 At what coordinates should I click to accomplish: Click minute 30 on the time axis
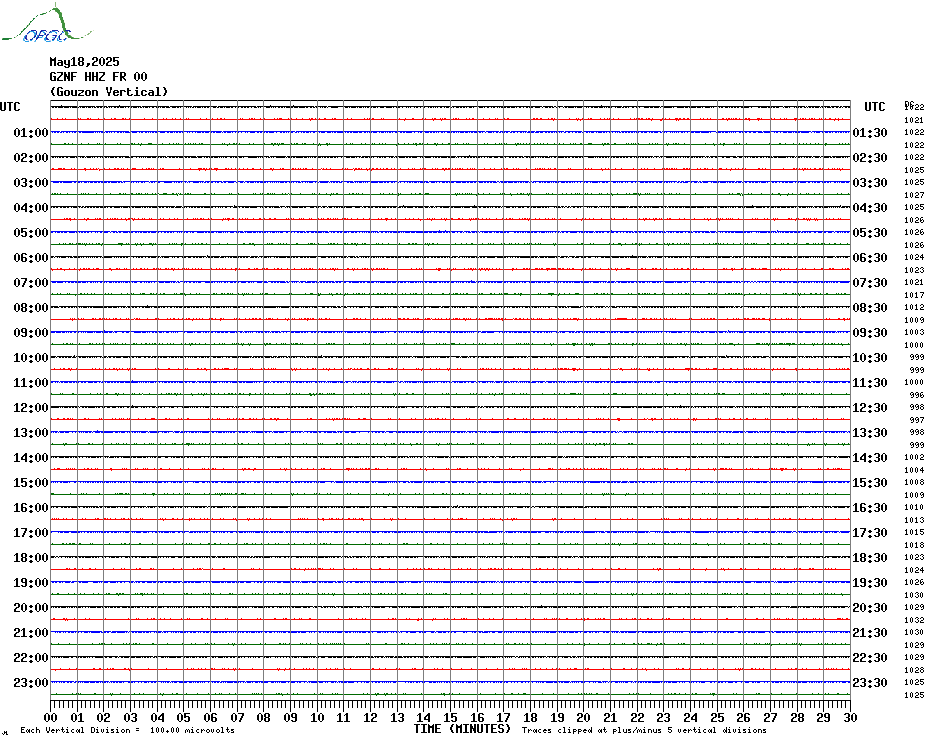coord(850,717)
